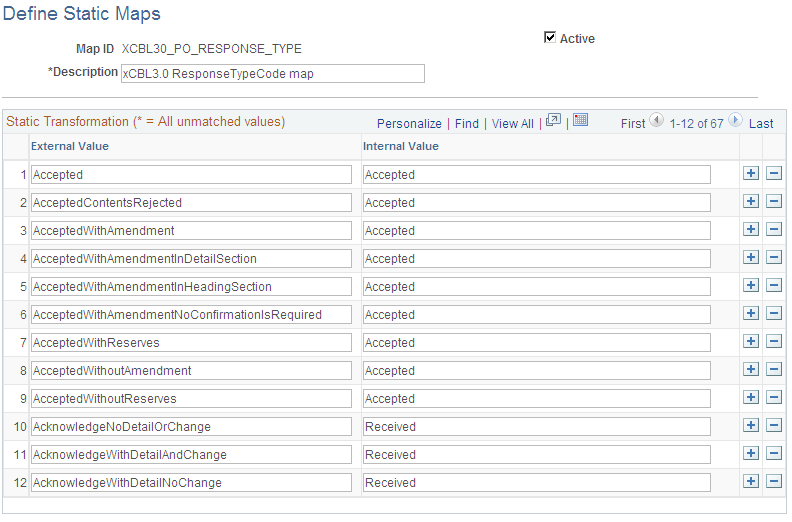Screen dimensions: 792x522
Task: Open the Personalize link
Action: (409, 124)
